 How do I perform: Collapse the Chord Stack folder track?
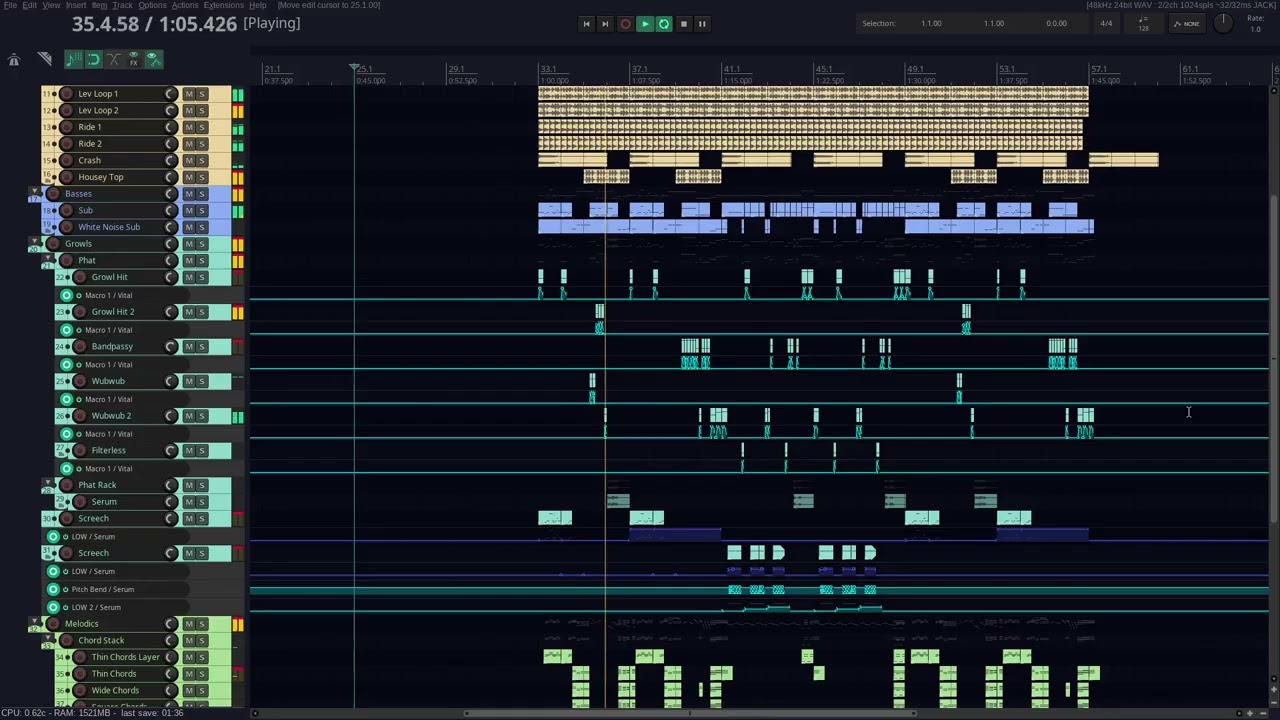(48, 637)
